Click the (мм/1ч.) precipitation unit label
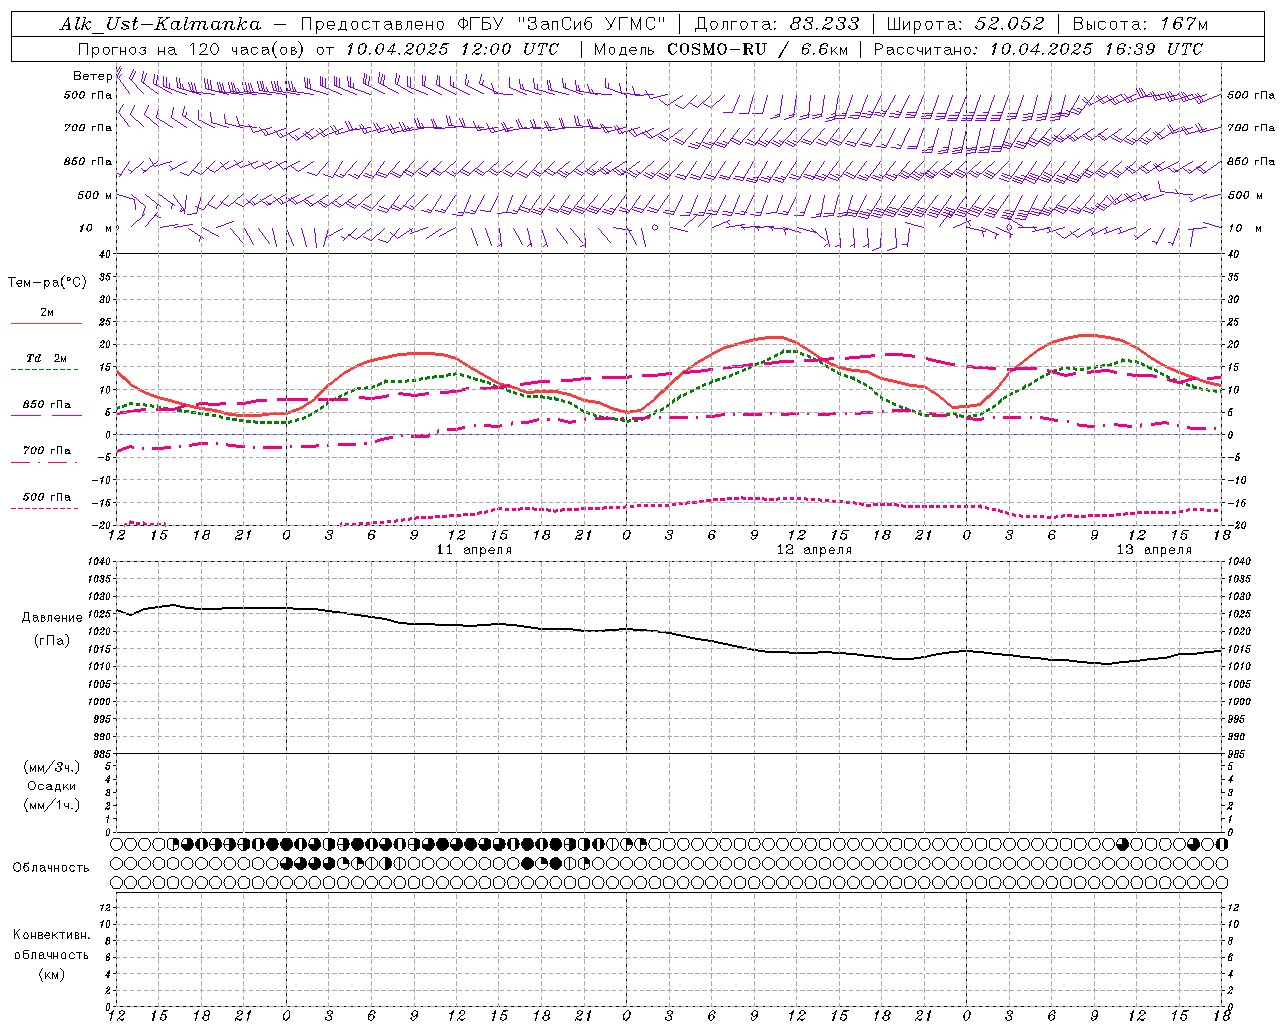The width and height of the screenshot is (1280, 1024). point(52,805)
